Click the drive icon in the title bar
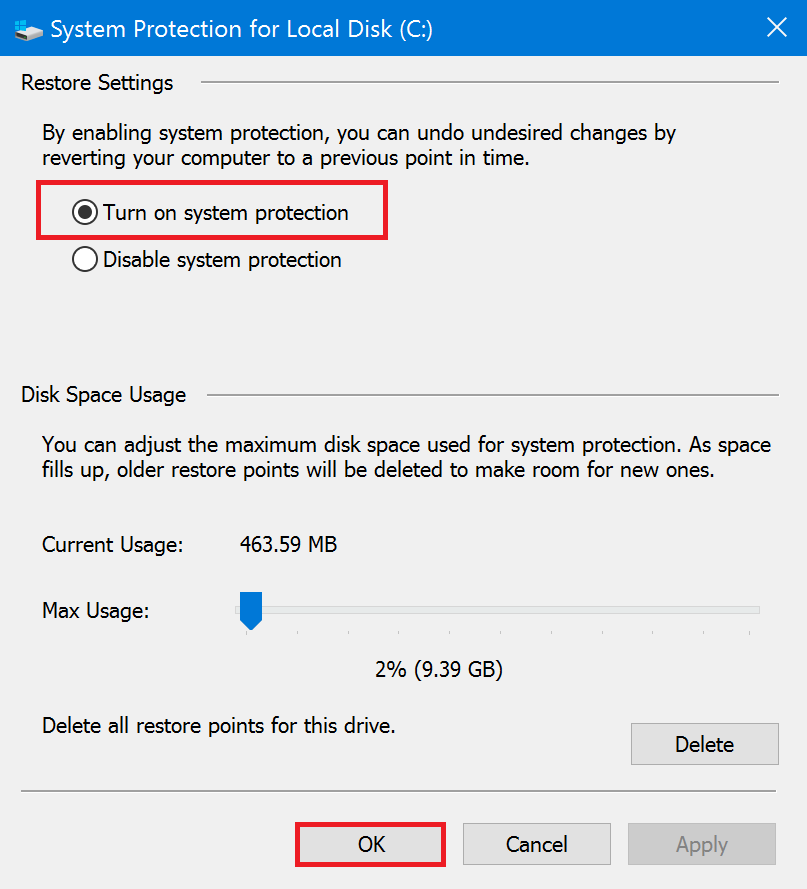This screenshot has width=807, height=889. (29, 29)
